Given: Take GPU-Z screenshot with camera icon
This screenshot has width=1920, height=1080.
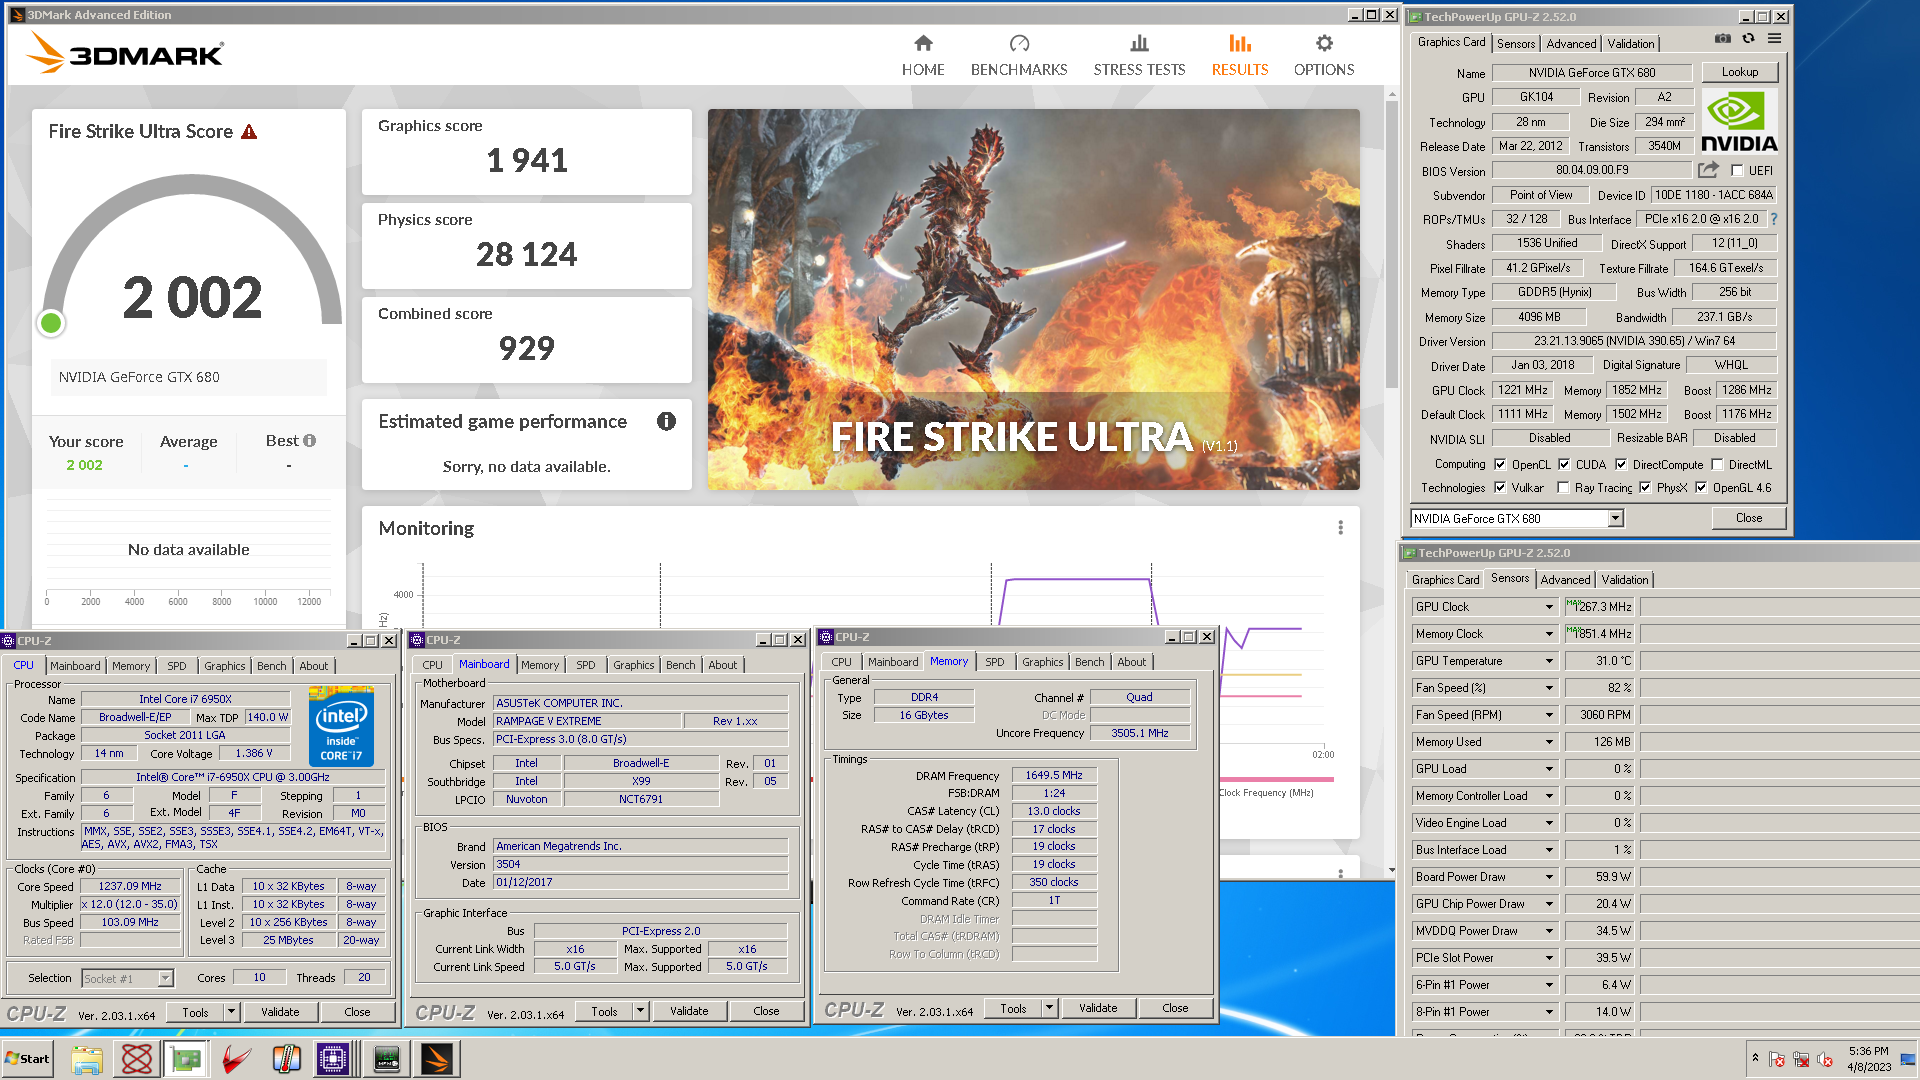Looking at the screenshot, I should point(1722,39).
